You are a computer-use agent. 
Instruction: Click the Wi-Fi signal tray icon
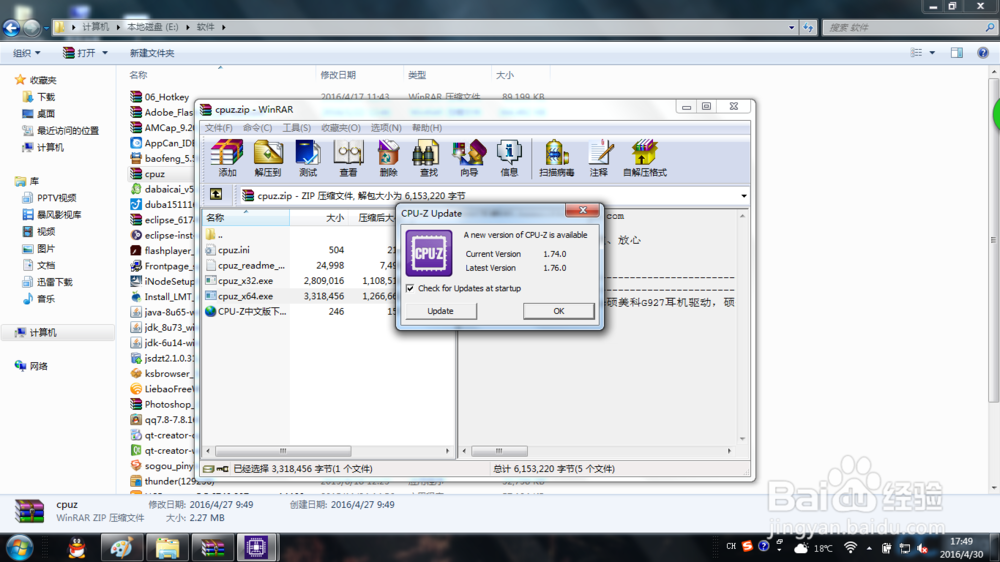point(850,548)
